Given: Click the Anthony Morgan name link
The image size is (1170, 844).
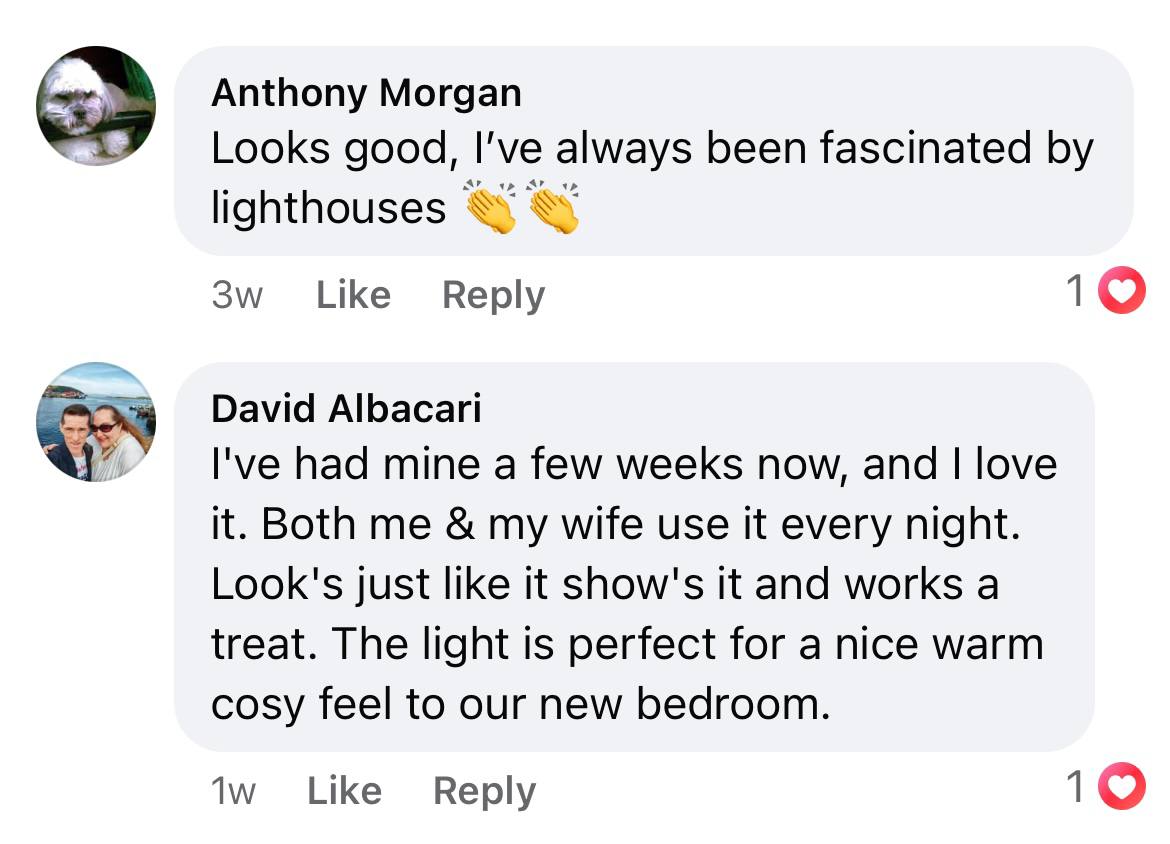Looking at the screenshot, I should [x=366, y=93].
